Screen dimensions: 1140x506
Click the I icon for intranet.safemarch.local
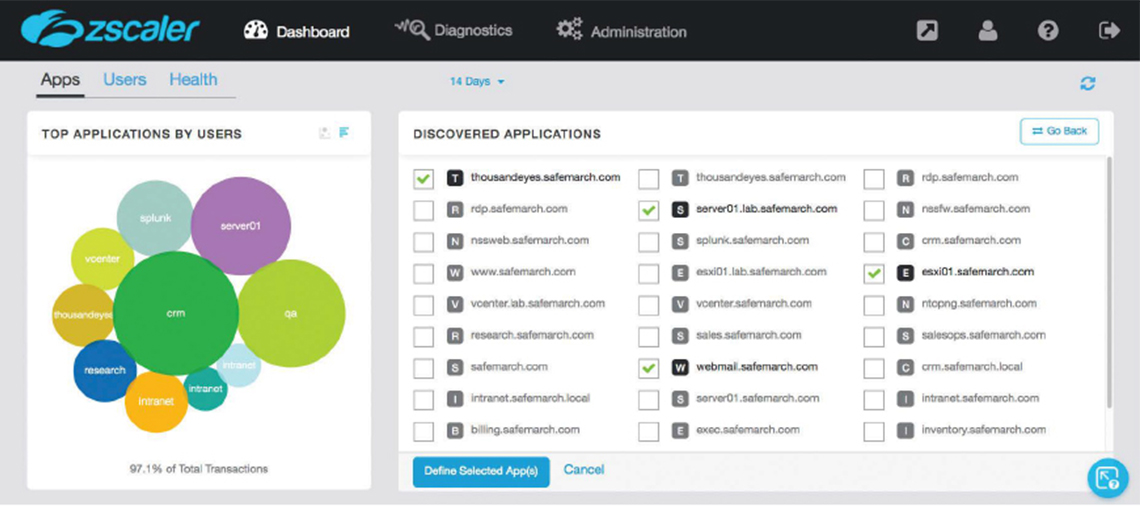(454, 399)
